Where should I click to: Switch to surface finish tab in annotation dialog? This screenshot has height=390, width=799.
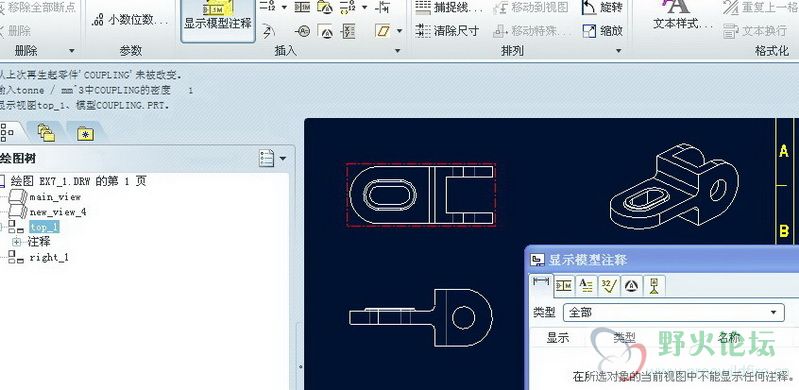(x=608, y=285)
